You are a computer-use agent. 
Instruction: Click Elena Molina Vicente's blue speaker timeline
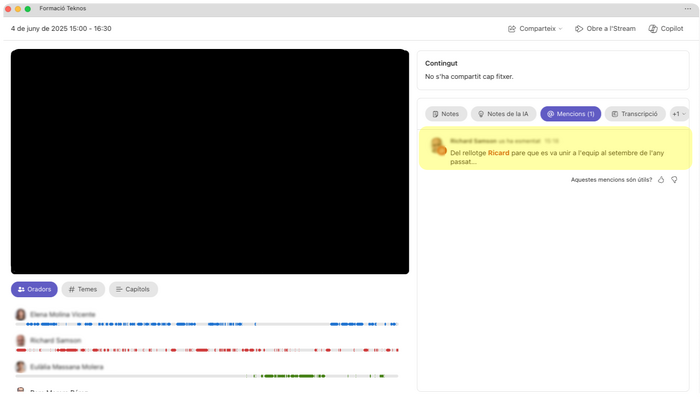[207, 324]
